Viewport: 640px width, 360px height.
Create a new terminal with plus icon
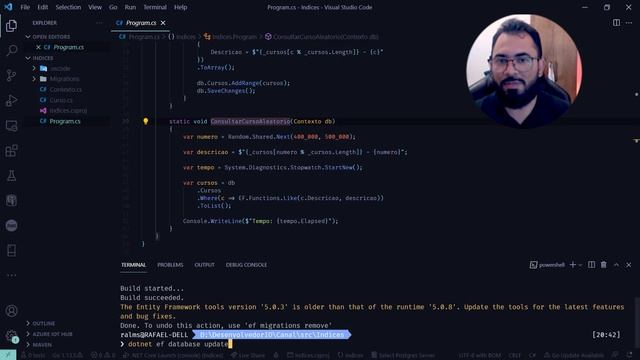click(x=573, y=265)
